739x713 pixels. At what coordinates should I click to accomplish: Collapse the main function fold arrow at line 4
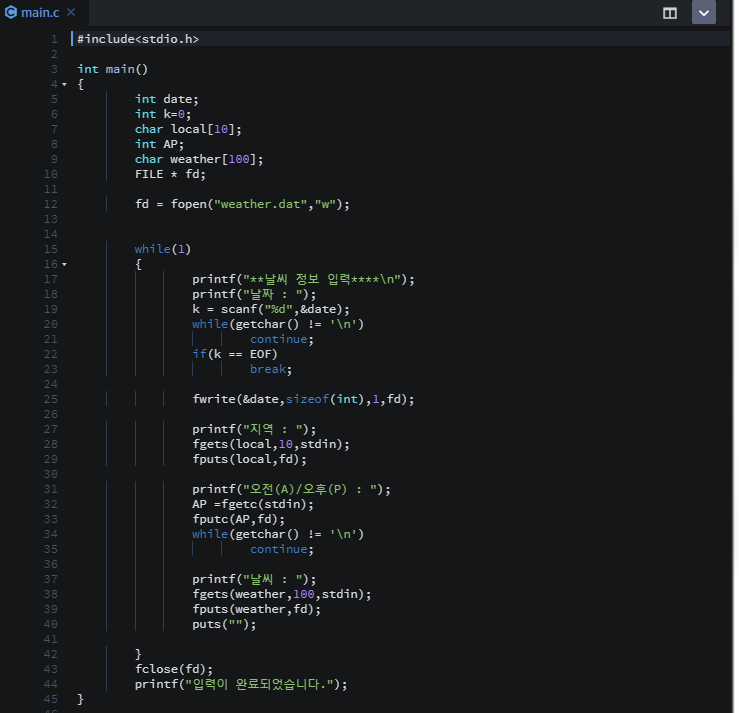click(65, 85)
